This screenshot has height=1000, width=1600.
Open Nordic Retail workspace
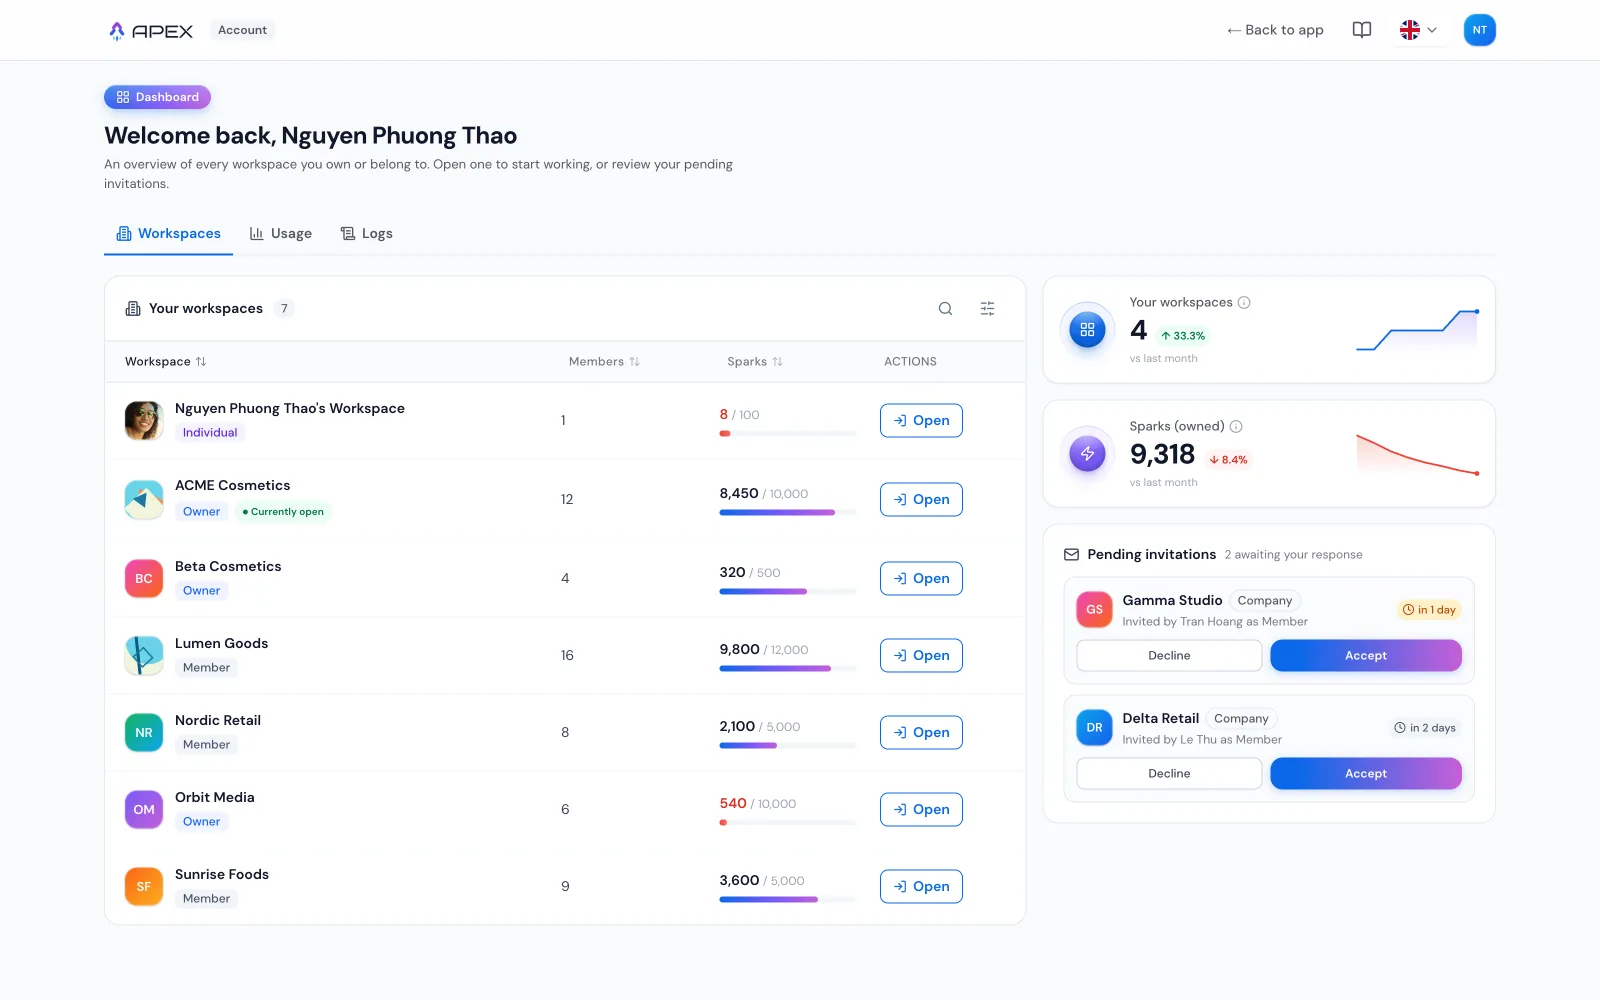click(921, 732)
